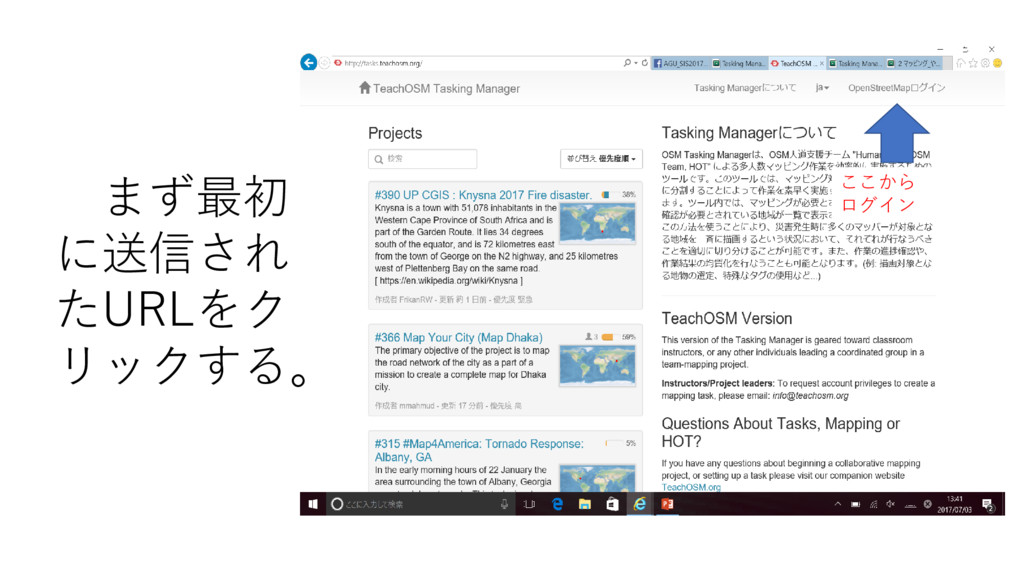The image size is (1024, 576).
Task: Open PowerPoint from the taskbar
Action: click(667, 504)
